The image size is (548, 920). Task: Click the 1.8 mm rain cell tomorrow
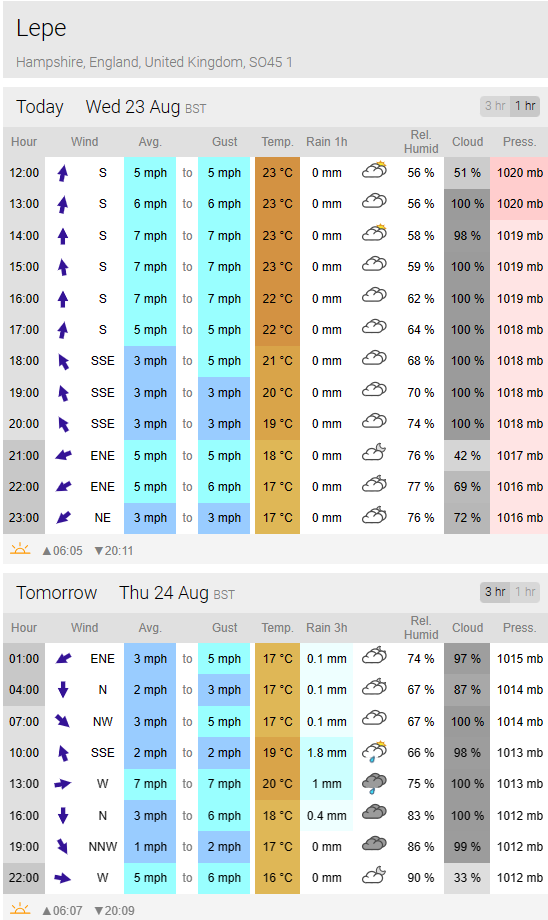[327, 753]
